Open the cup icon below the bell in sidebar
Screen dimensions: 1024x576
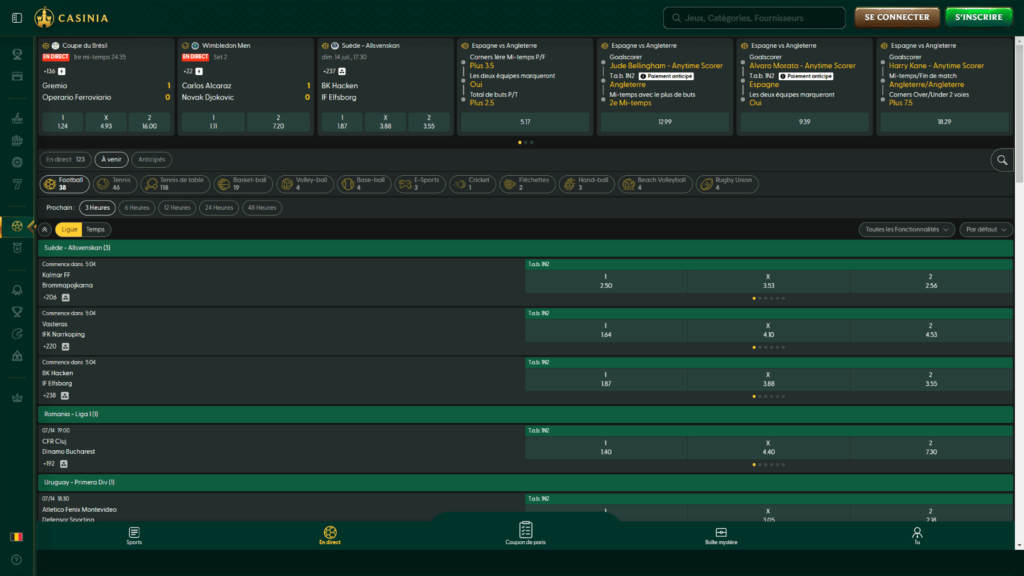[x=17, y=312]
